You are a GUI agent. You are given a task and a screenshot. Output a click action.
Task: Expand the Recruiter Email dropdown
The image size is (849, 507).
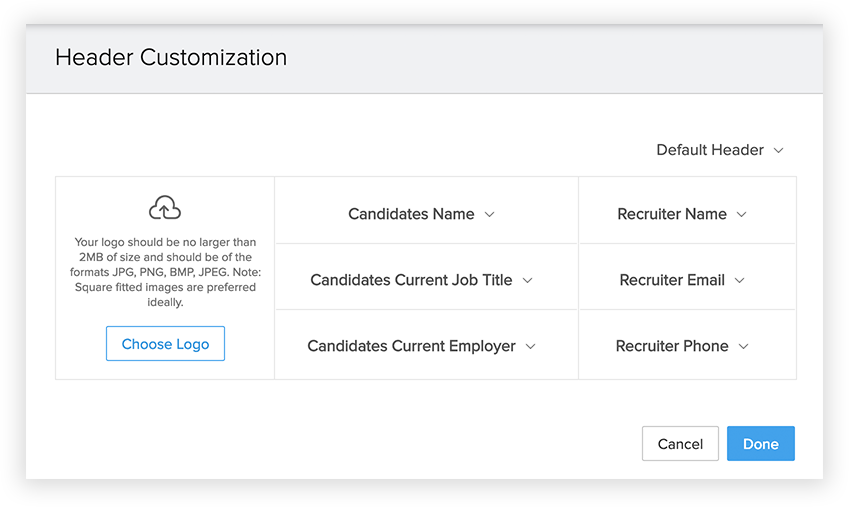pos(672,280)
